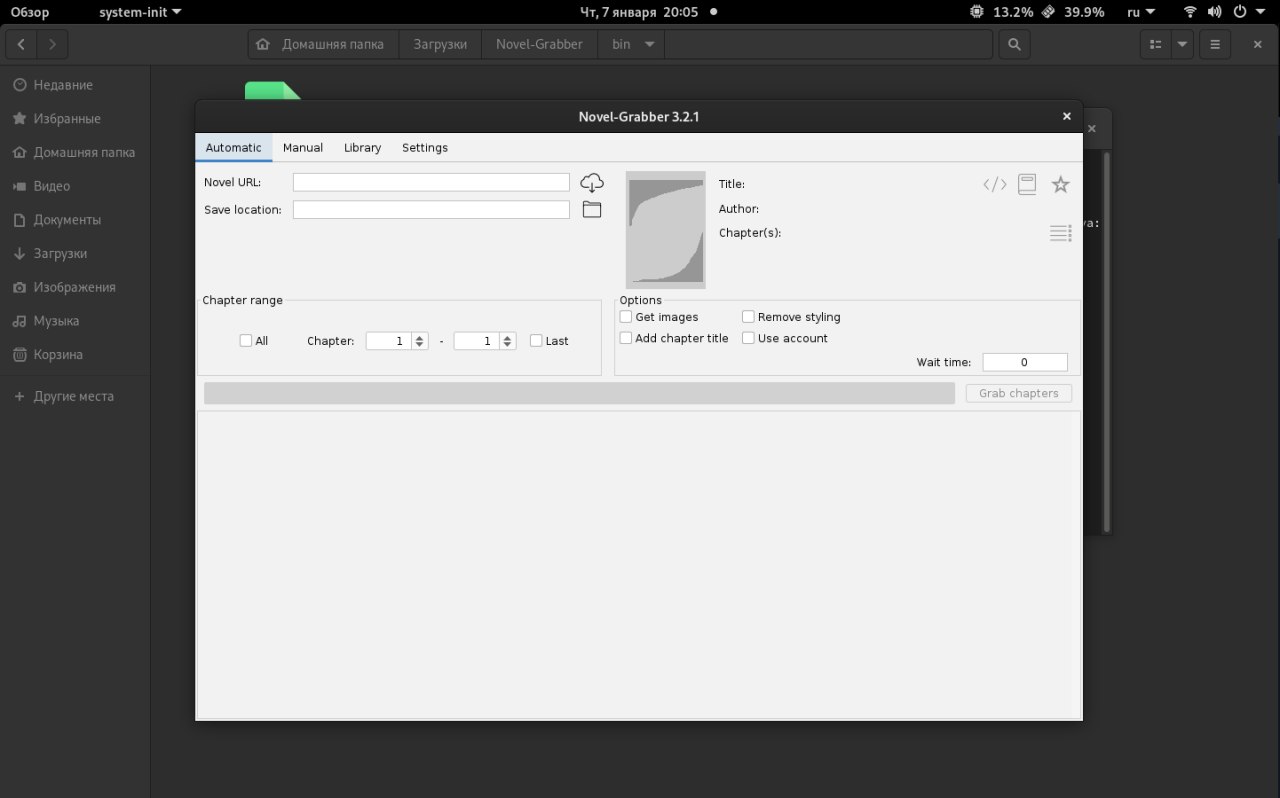The image size is (1280, 798).
Task: Click the download progress bar
Action: point(579,393)
